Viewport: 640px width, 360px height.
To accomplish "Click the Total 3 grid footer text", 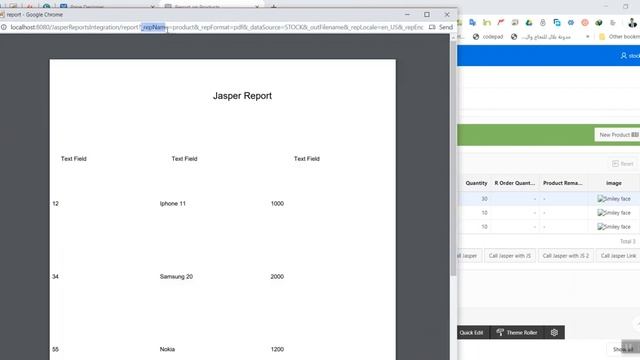I will [627, 241].
